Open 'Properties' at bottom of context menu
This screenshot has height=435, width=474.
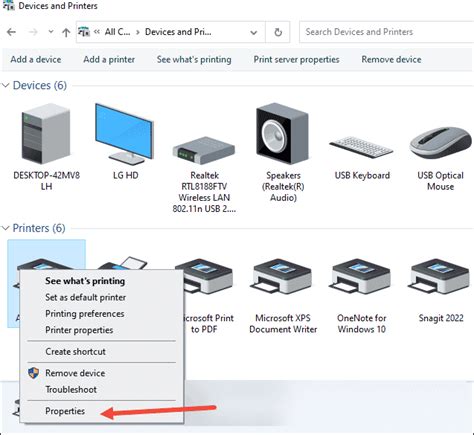(65, 411)
